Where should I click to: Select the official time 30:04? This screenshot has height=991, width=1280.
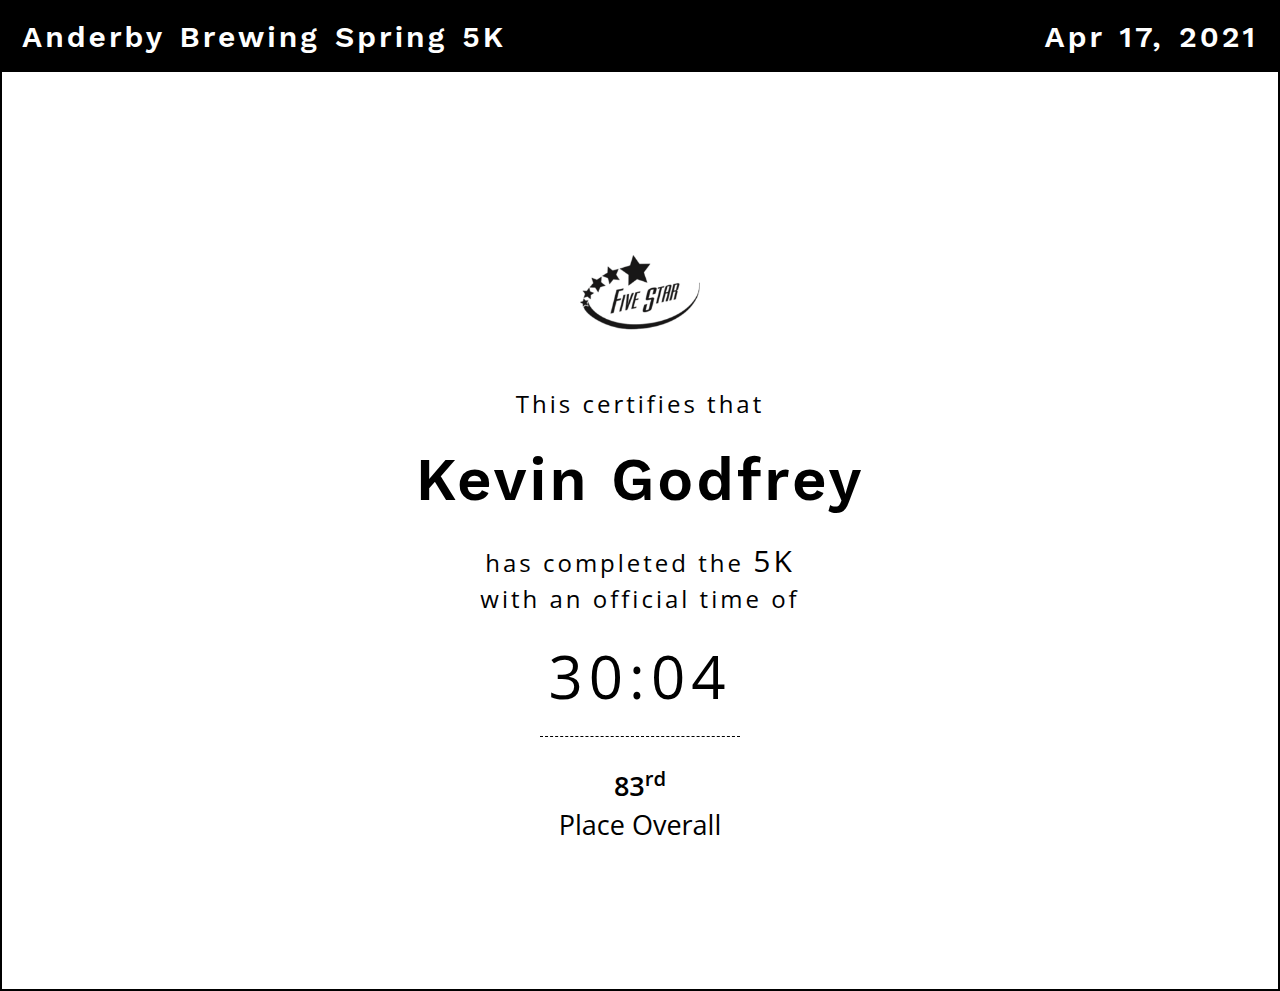pos(638,678)
